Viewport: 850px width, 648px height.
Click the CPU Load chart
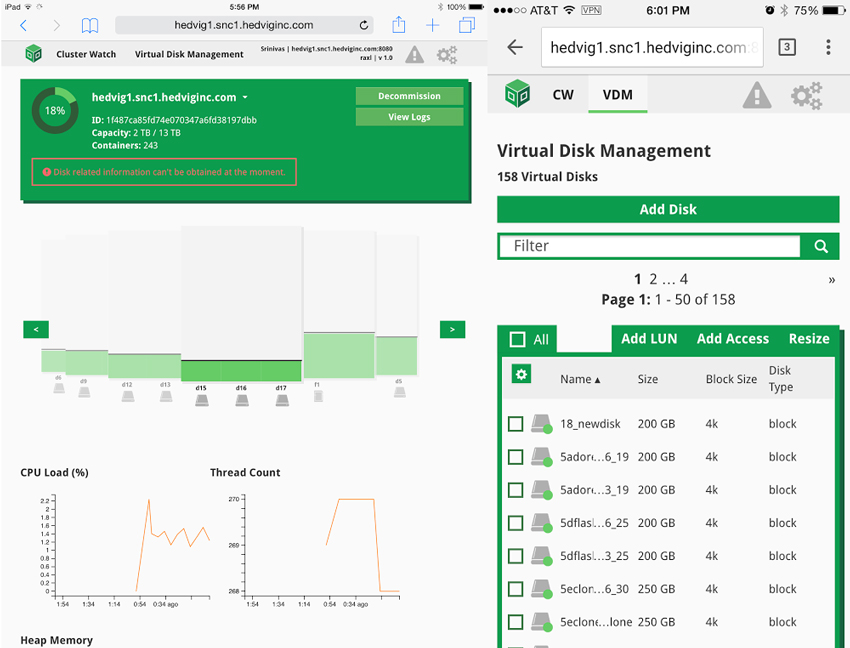point(126,549)
